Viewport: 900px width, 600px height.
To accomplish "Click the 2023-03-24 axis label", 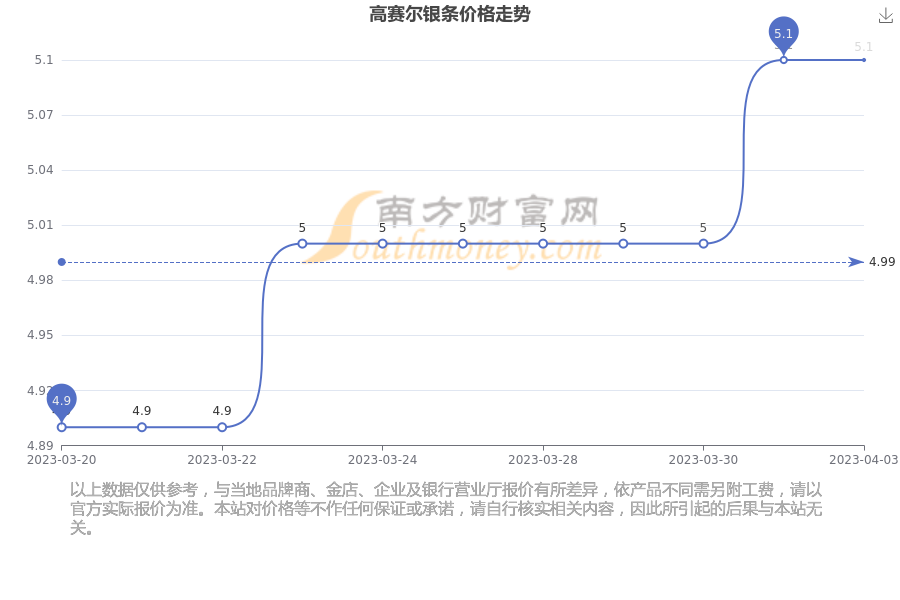I will [x=382, y=460].
